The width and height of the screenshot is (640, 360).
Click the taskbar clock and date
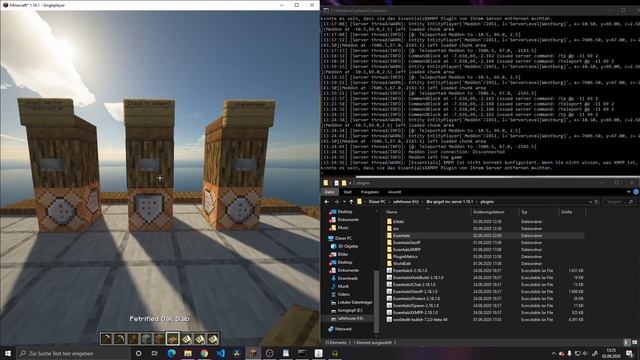611,353
